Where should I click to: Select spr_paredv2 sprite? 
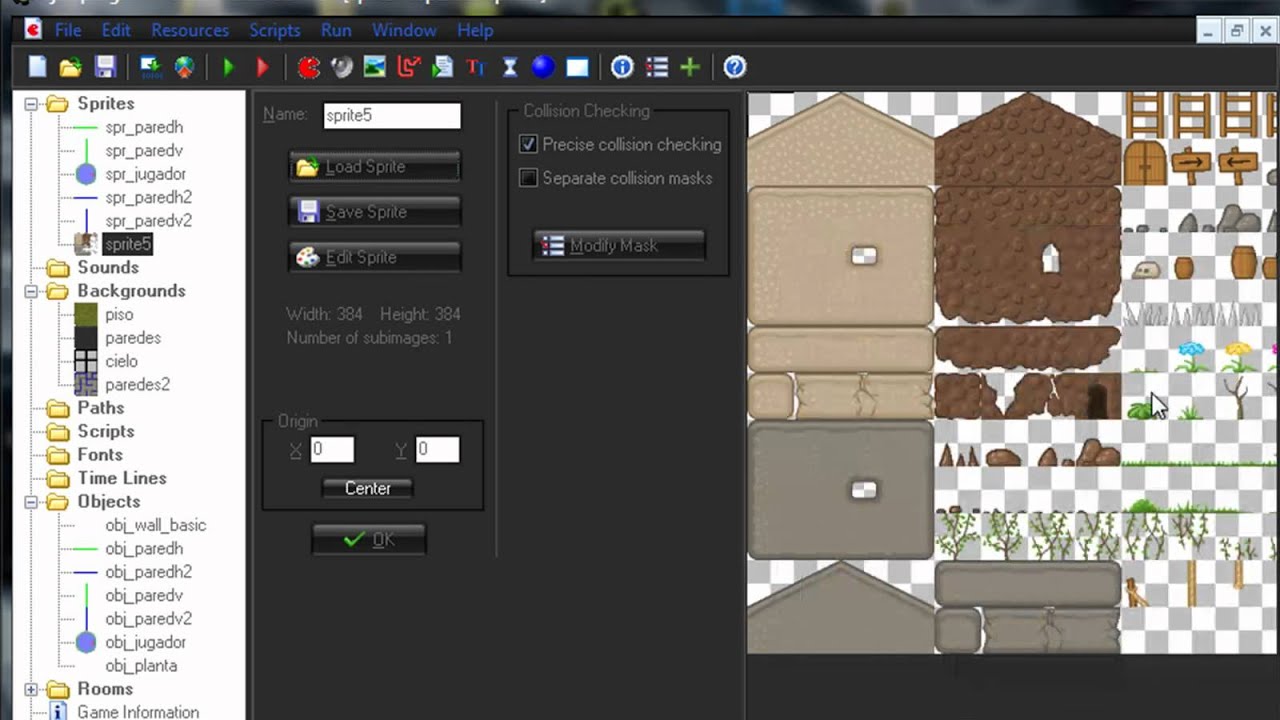[x=148, y=221]
